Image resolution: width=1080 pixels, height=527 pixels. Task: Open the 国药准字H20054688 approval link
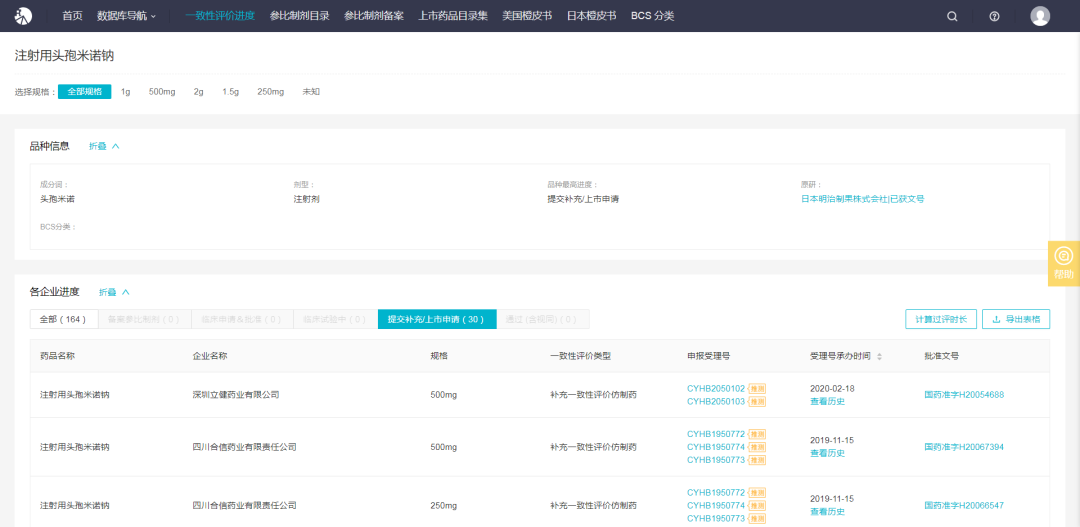[963, 395]
